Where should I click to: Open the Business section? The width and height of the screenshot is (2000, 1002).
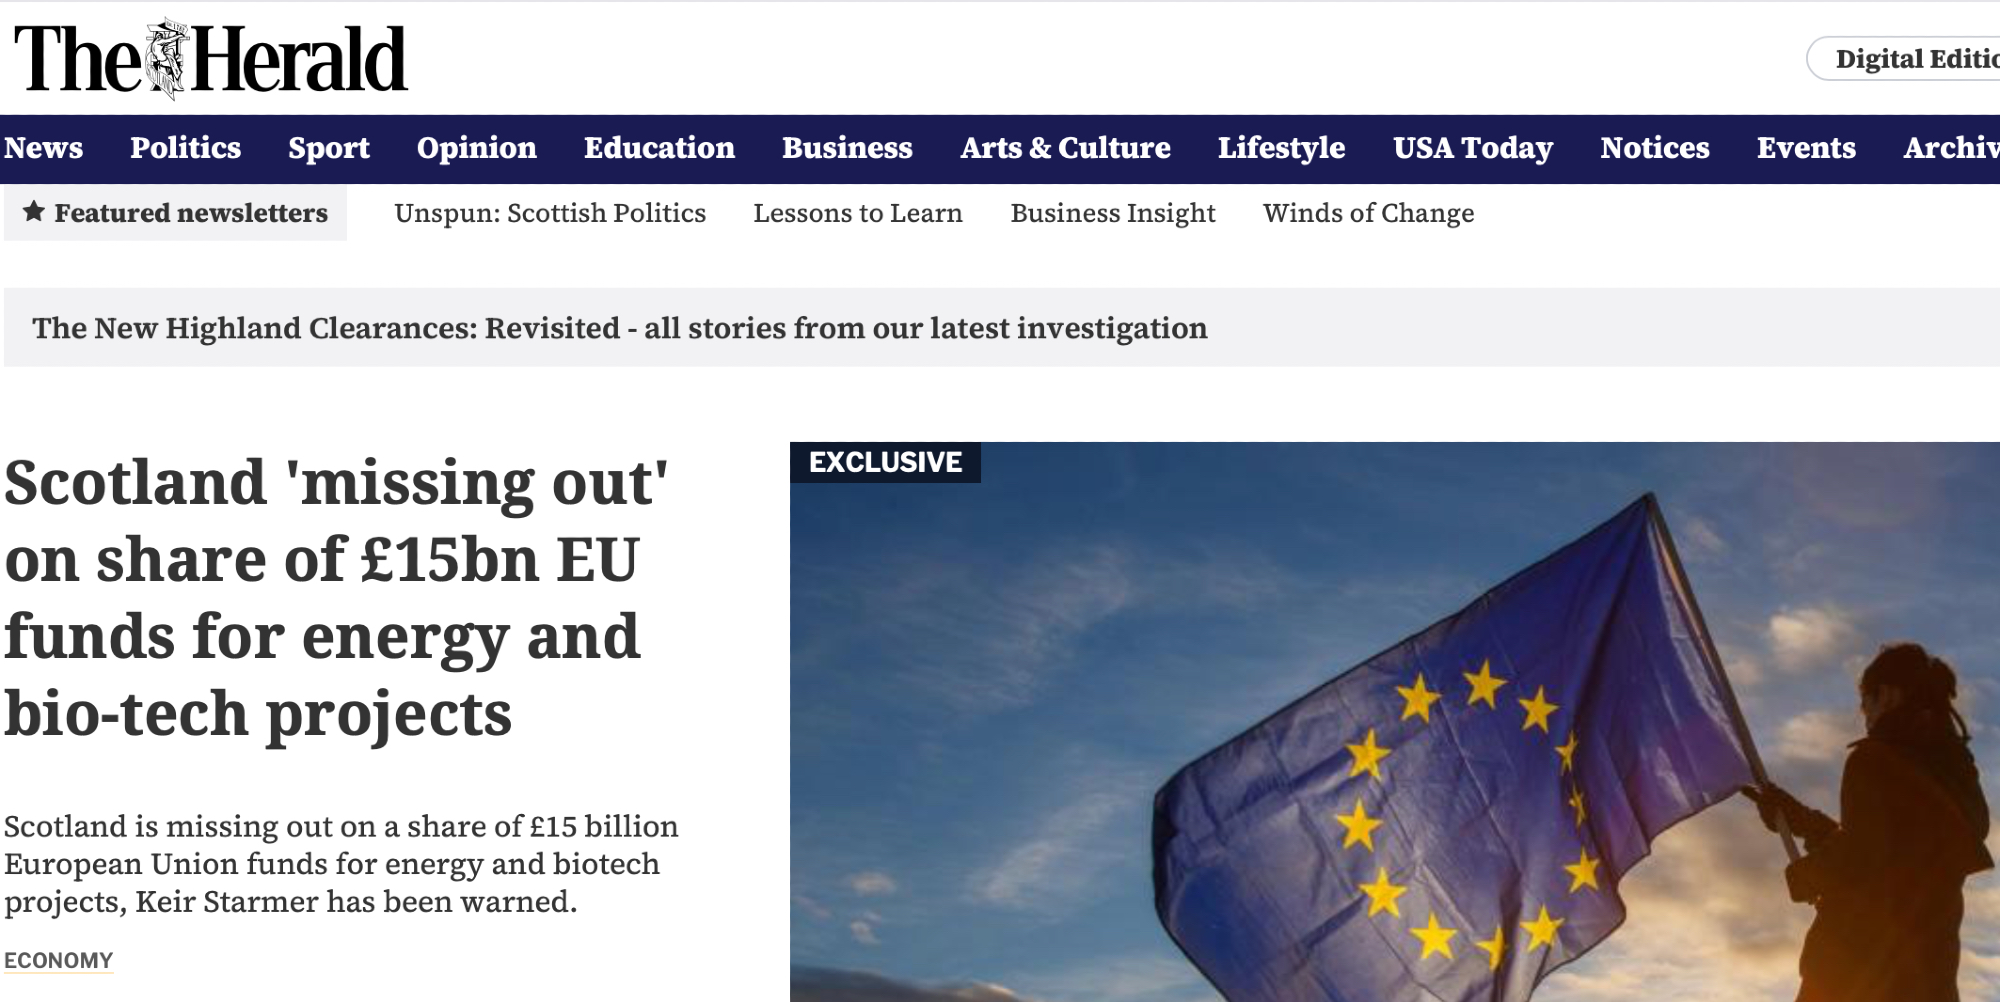pos(847,148)
